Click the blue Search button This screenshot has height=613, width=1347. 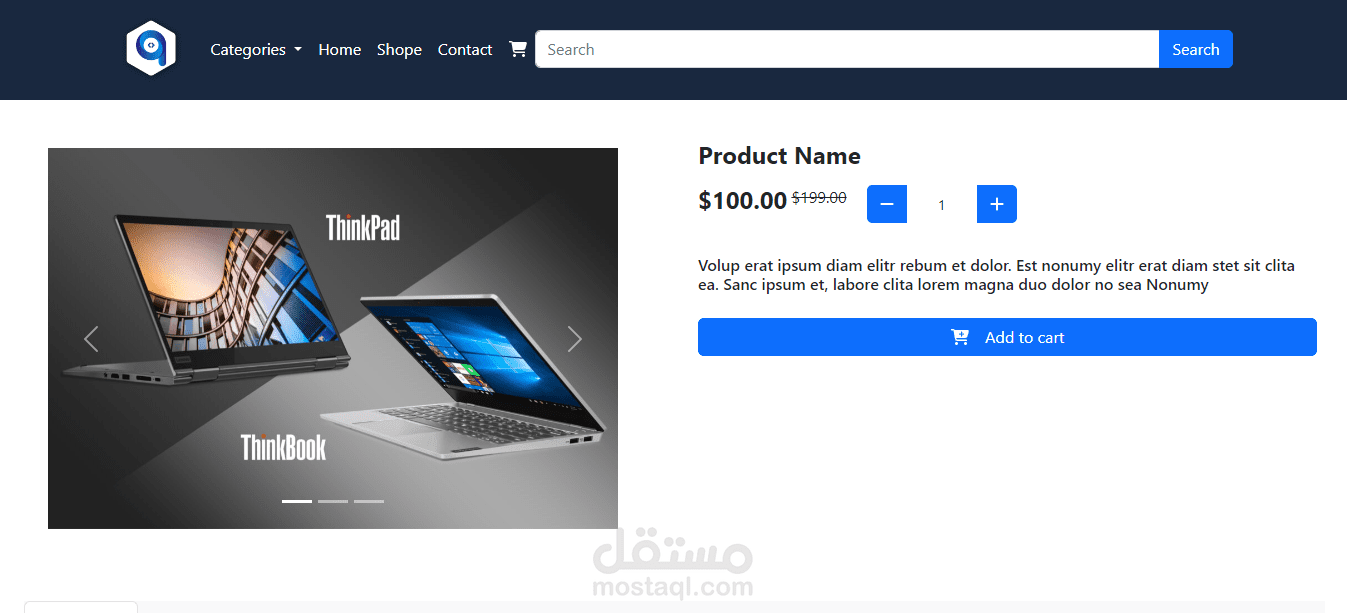(1196, 49)
